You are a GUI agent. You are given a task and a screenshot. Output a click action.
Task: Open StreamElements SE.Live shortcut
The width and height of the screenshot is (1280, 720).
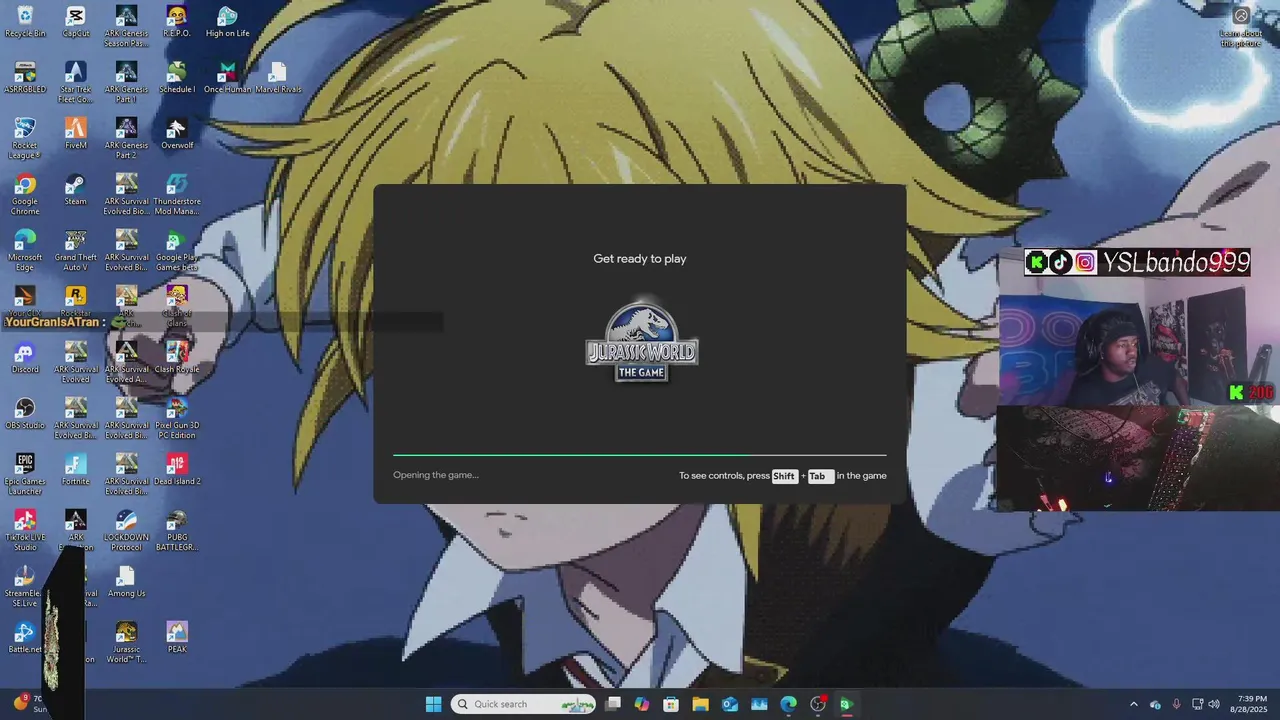pyautogui.click(x=25, y=586)
